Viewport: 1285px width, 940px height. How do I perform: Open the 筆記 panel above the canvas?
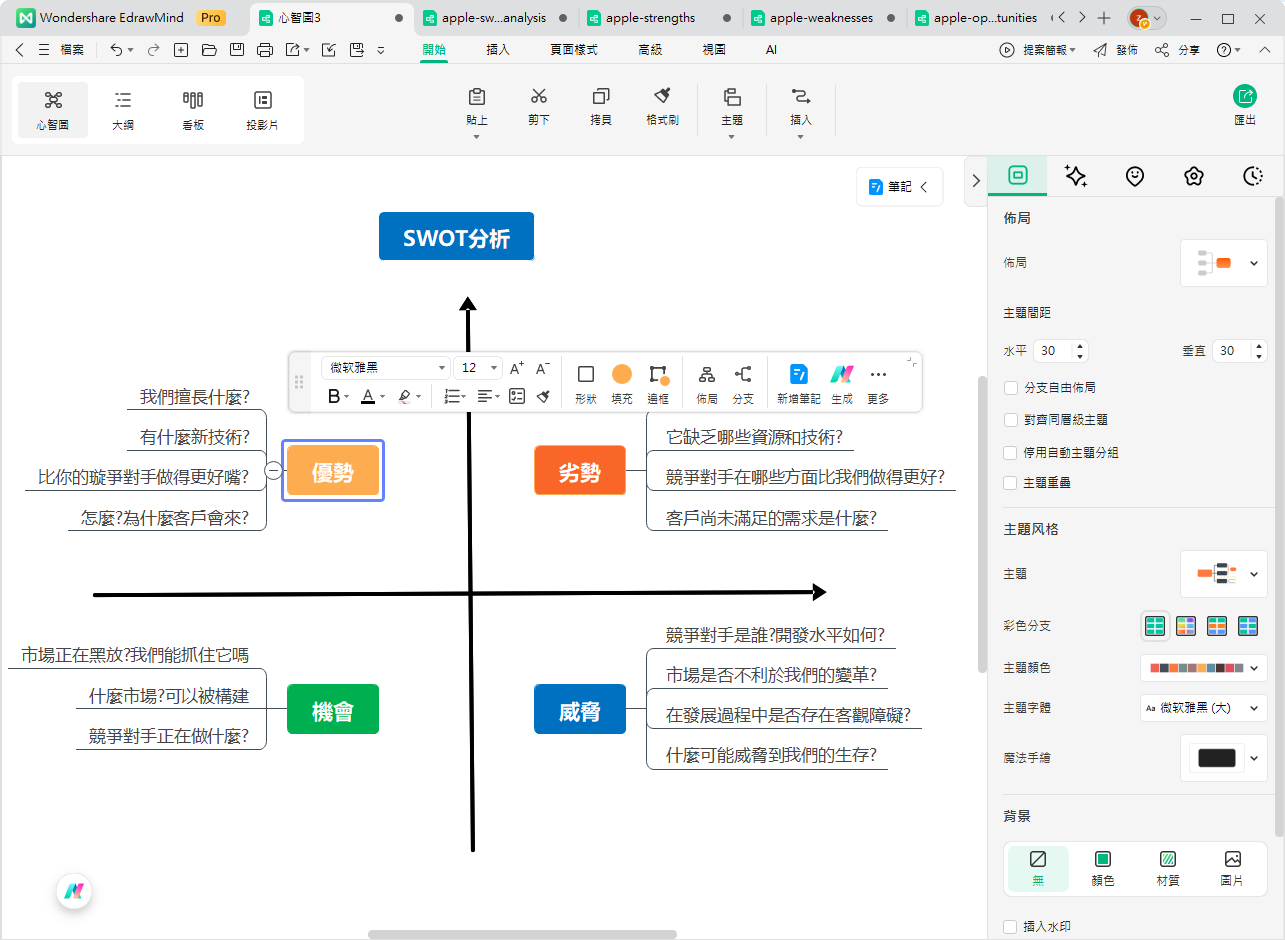pyautogui.click(x=898, y=186)
